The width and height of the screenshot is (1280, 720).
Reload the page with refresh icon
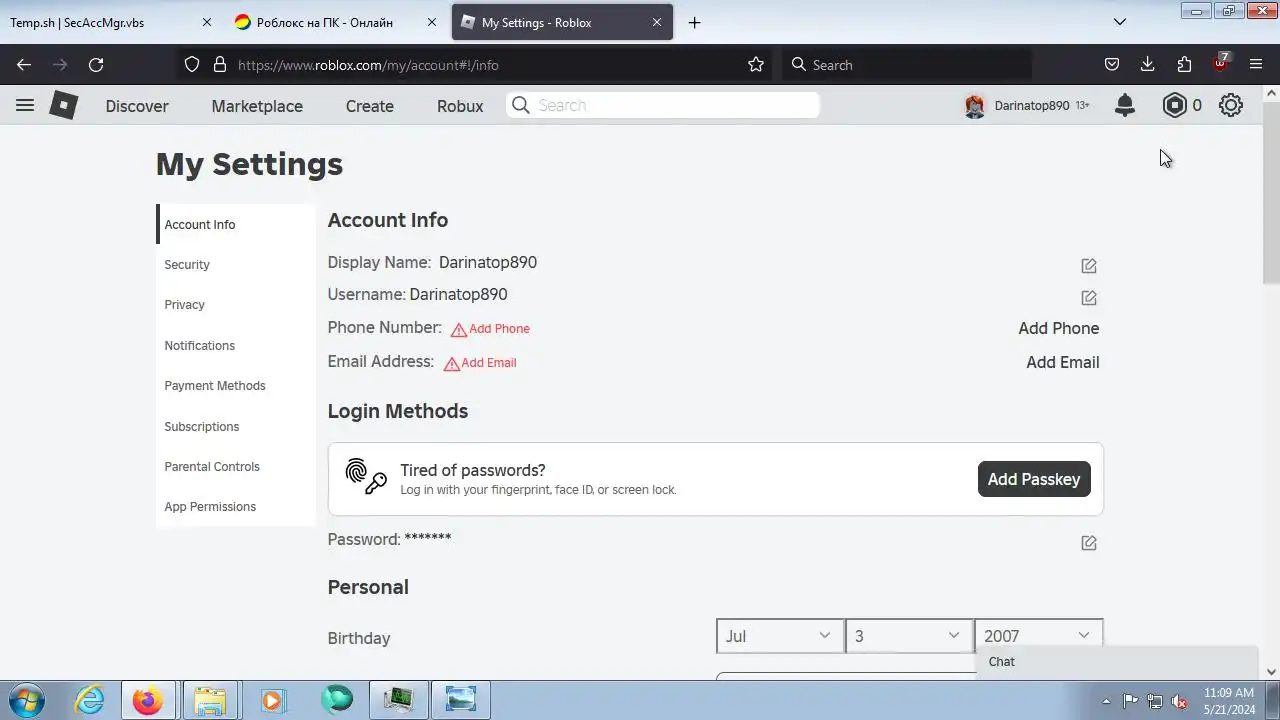96,64
